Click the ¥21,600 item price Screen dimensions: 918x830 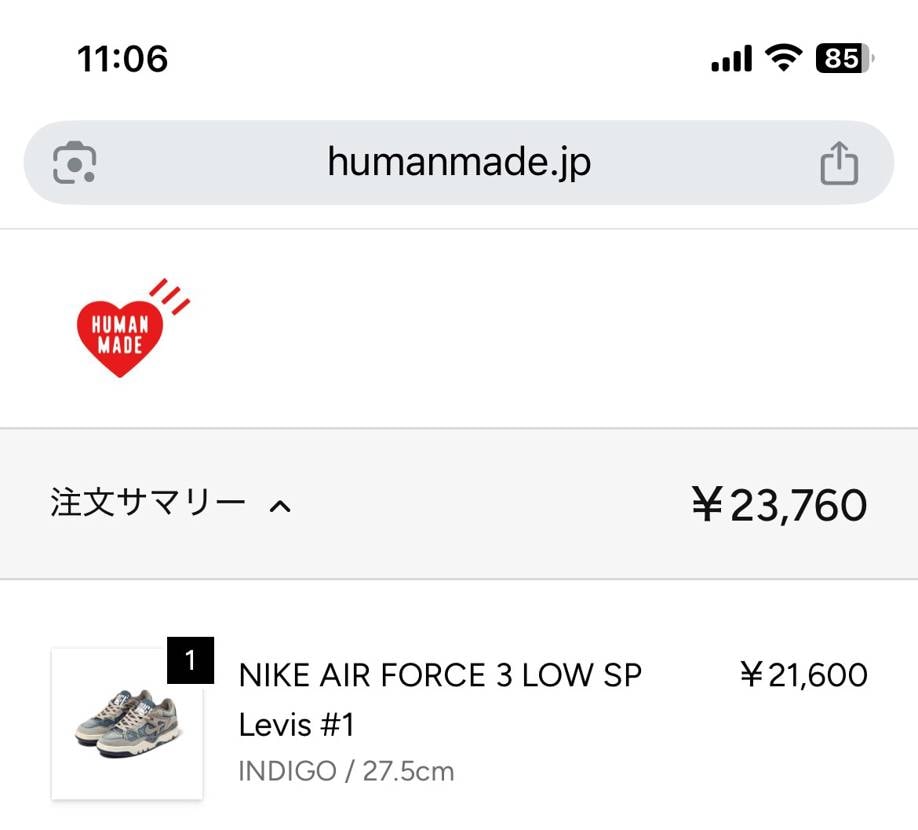[804, 675]
